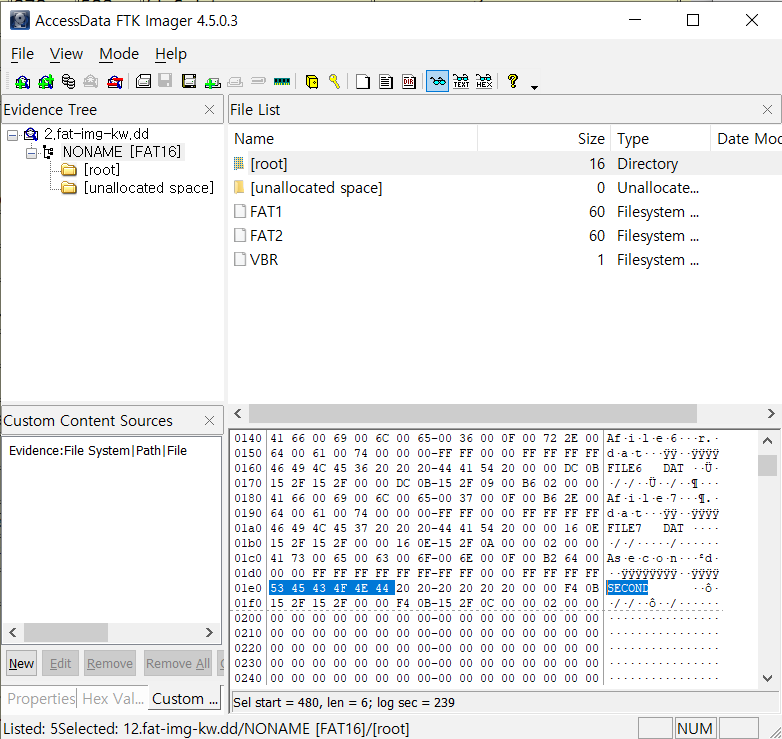The height and width of the screenshot is (739, 782).
Task: Select the VBR file entry
Action: 505,259
